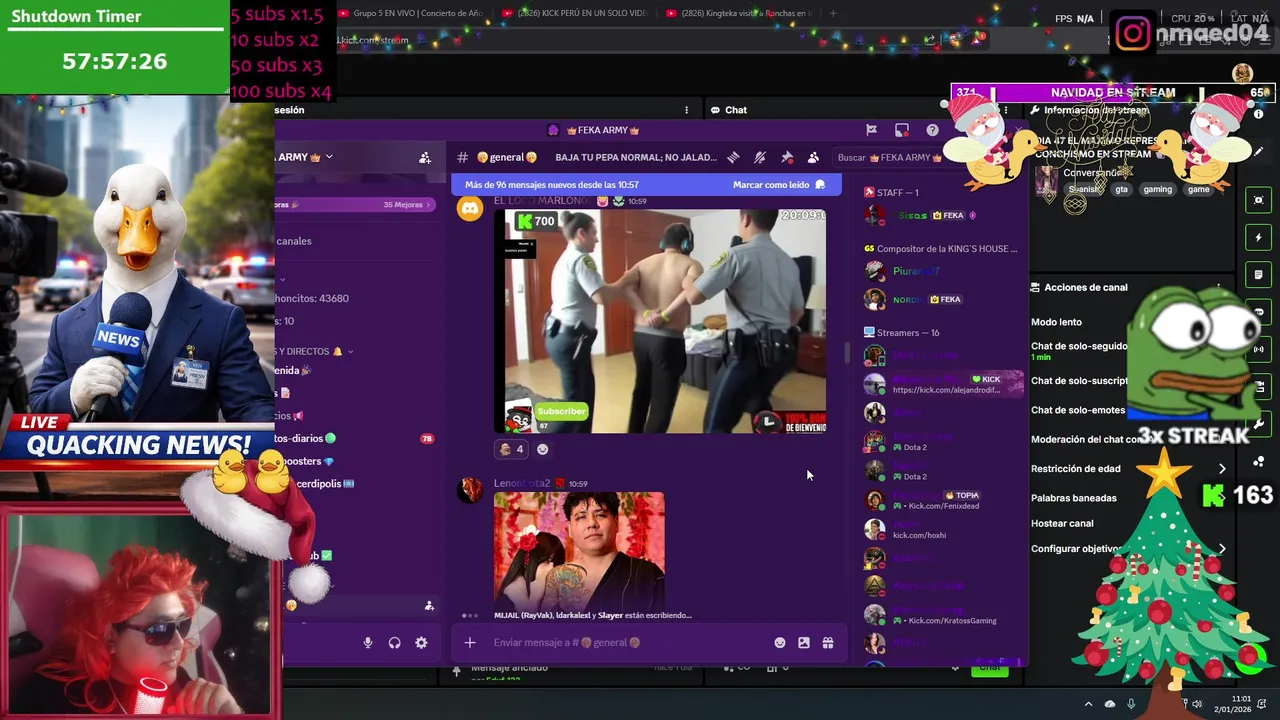The height and width of the screenshot is (720, 1280).
Task: Open 'sesión' panel options menu dots
Action: (x=686, y=110)
